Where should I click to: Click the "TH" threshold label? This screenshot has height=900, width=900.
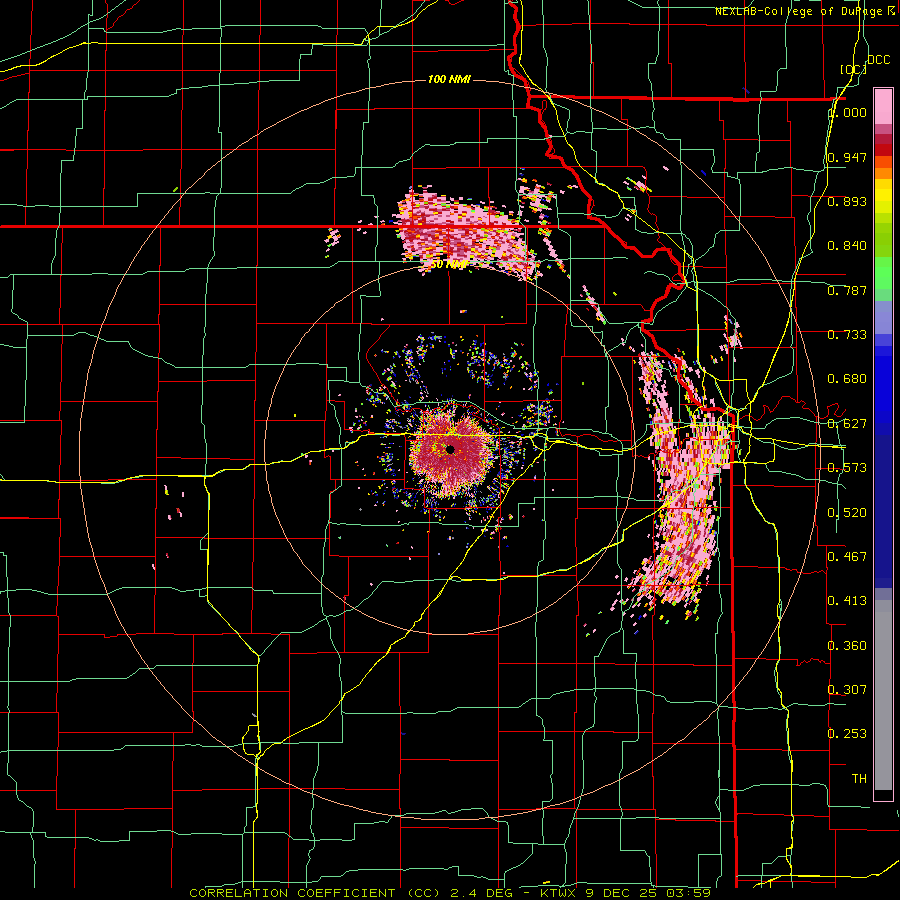[x=859, y=779]
